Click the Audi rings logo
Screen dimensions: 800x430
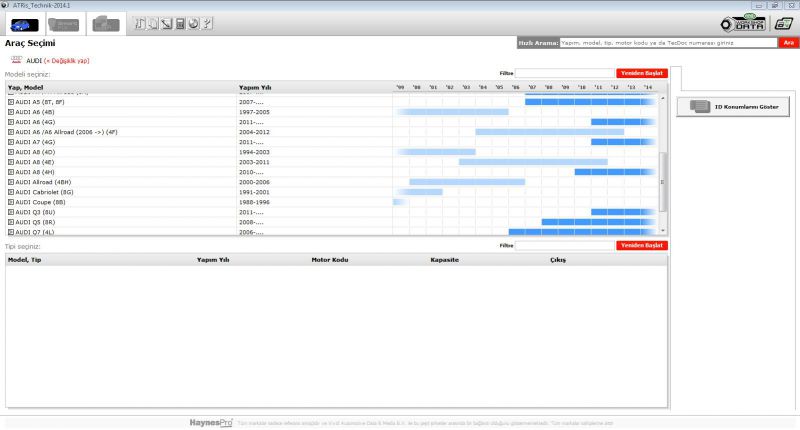16,60
